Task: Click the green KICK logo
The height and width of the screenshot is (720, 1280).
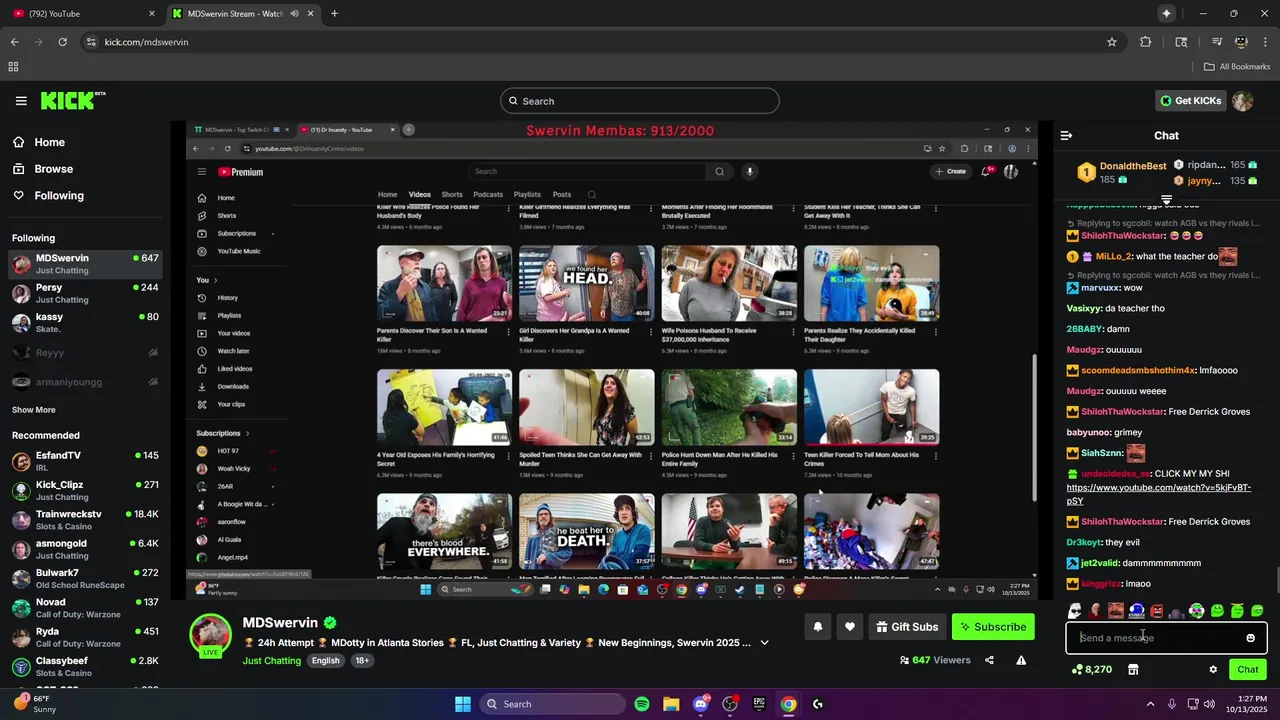Action: tap(72, 100)
